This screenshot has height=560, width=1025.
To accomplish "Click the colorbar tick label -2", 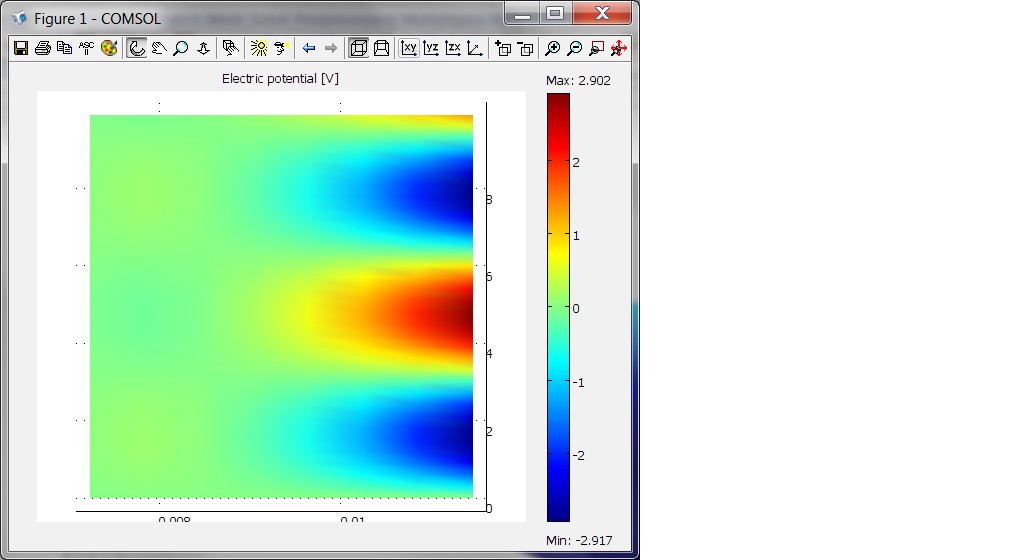I will click(x=579, y=455).
